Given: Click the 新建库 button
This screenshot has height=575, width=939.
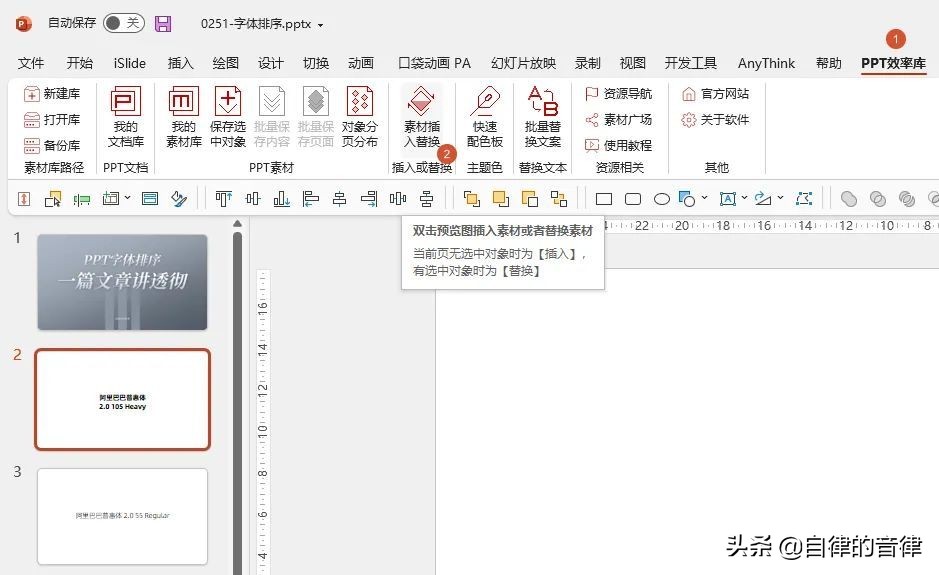Looking at the screenshot, I should pyautogui.click(x=52, y=93).
